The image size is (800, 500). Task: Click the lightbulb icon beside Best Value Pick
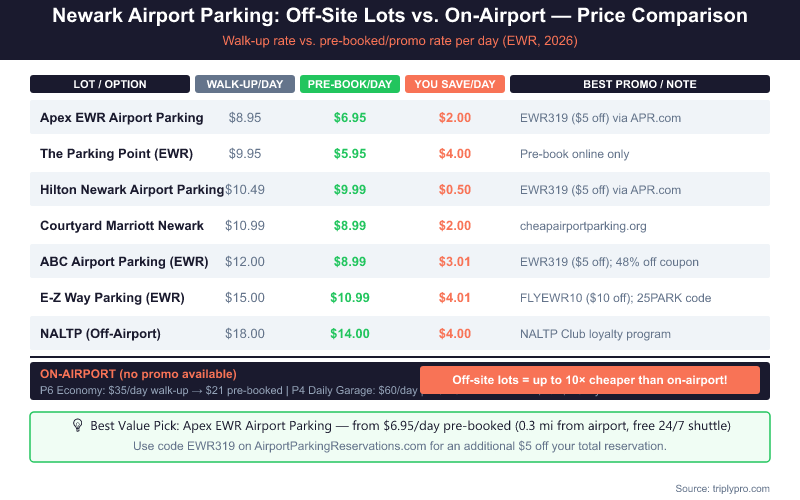coord(77,425)
